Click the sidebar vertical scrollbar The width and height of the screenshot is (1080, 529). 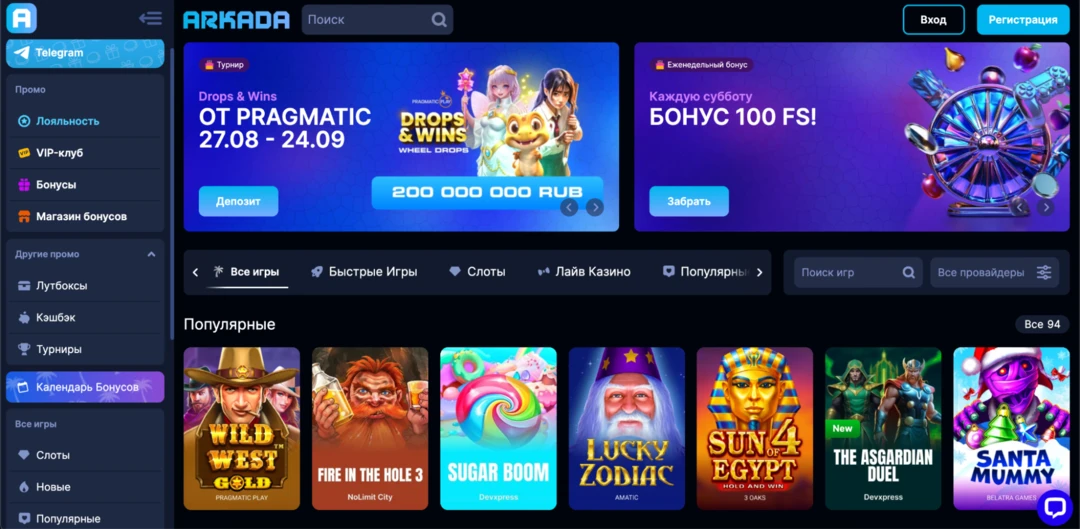pos(172,189)
